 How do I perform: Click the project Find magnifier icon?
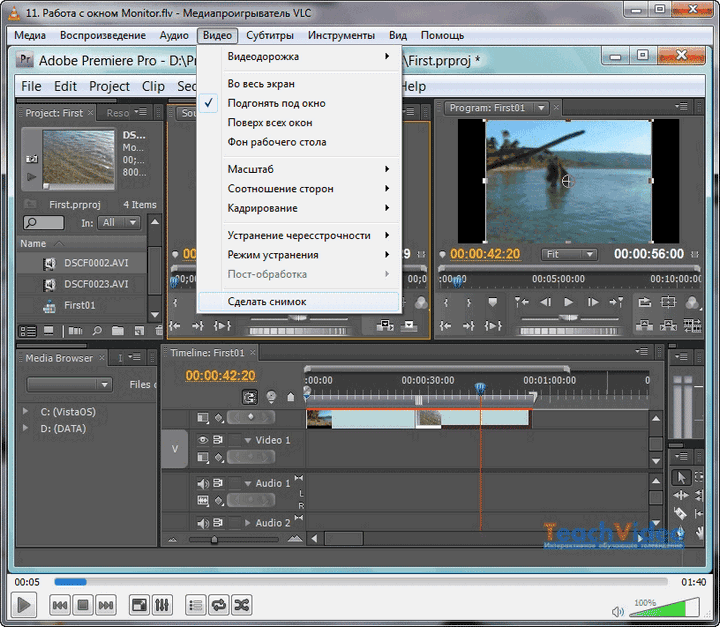(97, 331)
